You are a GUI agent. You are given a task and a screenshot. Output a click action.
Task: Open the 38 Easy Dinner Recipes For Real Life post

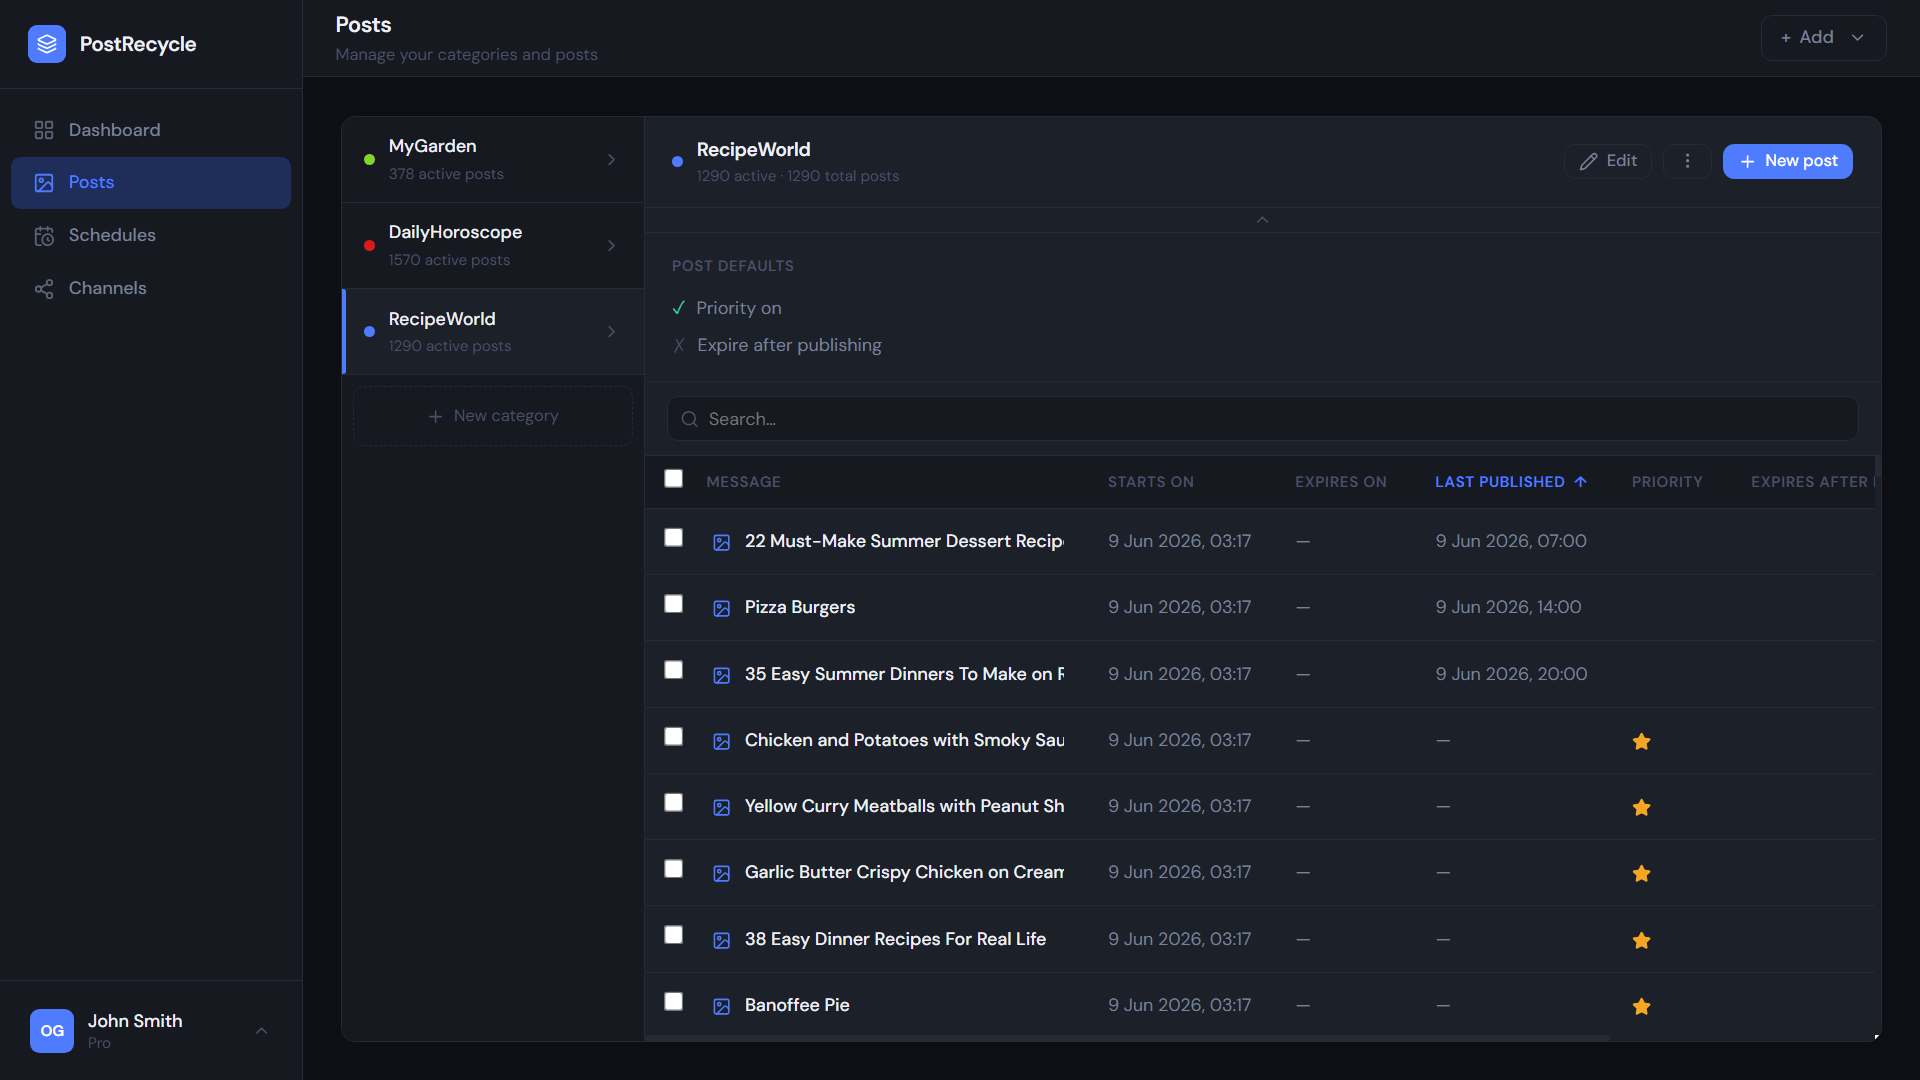[x=895, y=939]
